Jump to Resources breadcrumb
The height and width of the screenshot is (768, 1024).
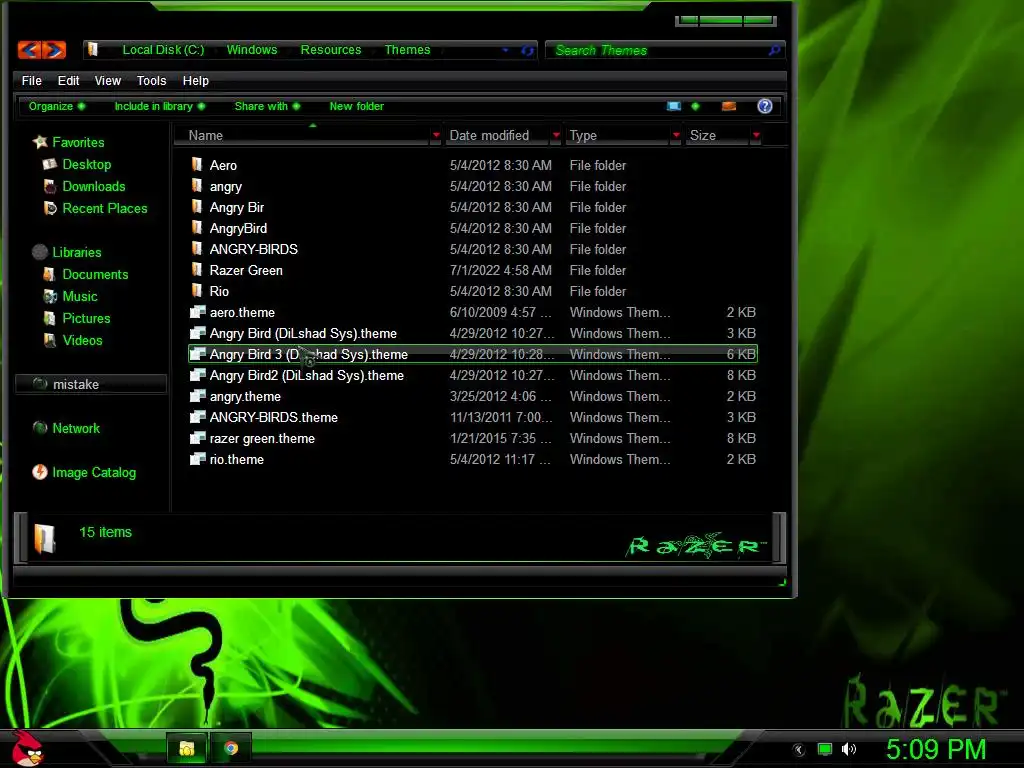pos(330,50)
